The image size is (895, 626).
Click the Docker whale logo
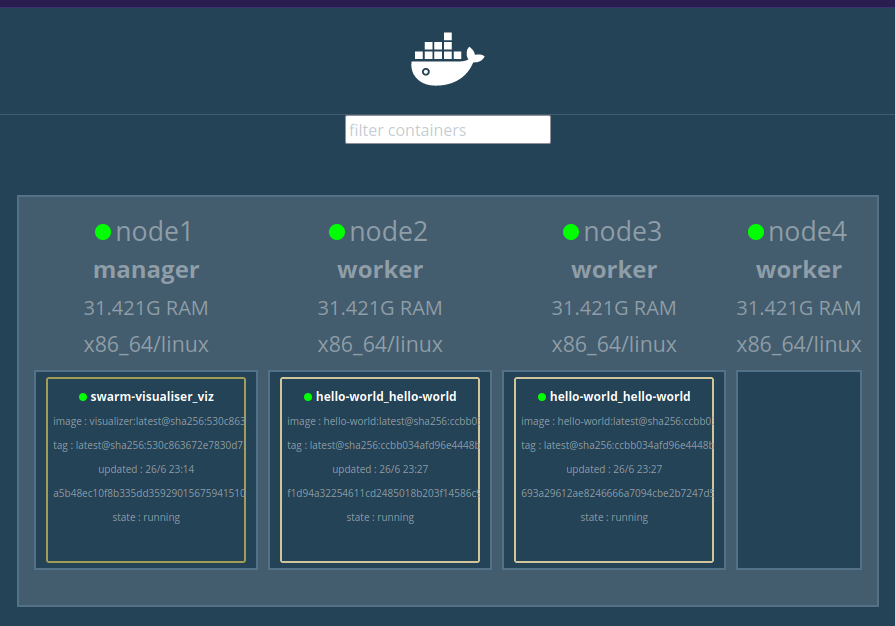click(448, 59)
